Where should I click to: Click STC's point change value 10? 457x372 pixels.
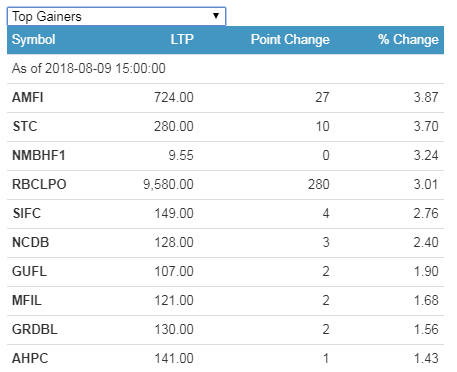pos(323,127)
